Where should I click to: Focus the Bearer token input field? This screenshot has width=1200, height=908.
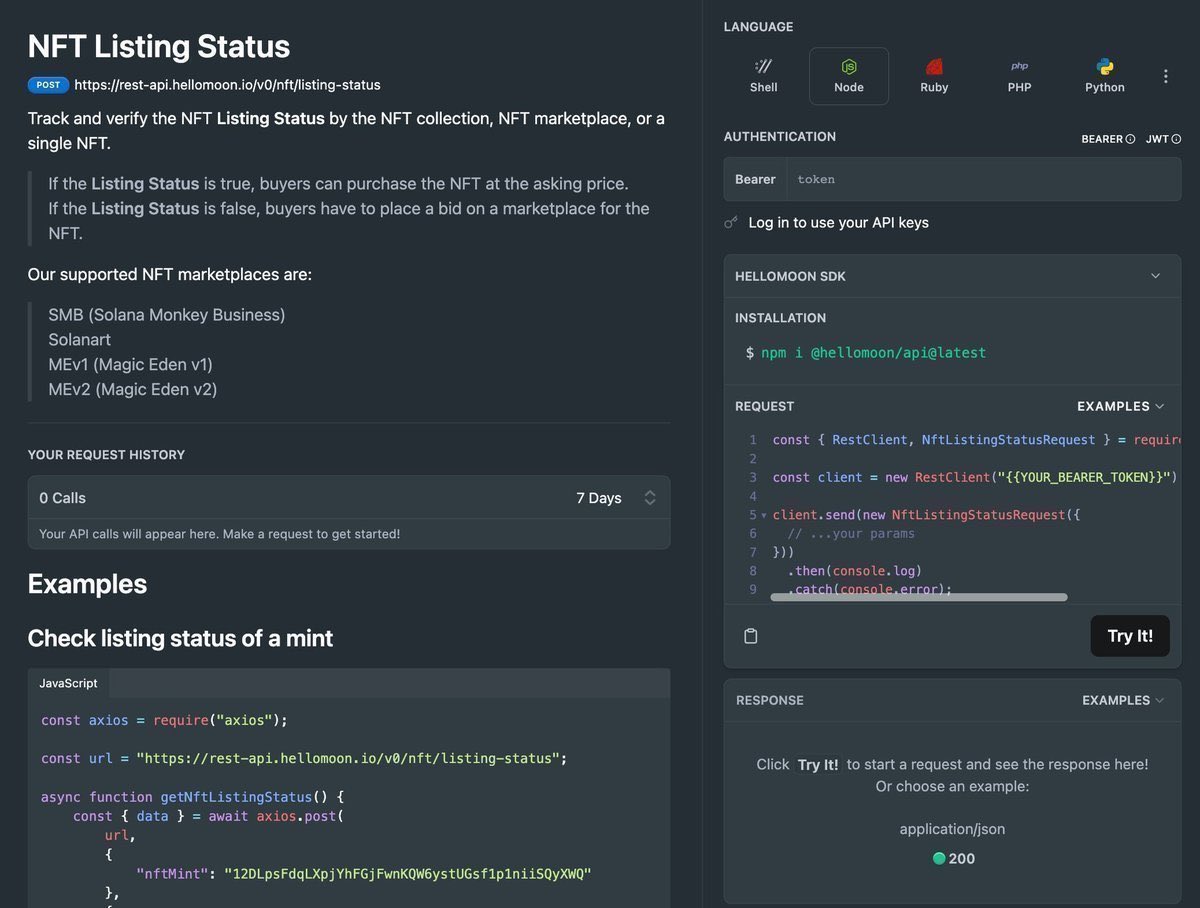pyautogui.click(x=982, y=179)
